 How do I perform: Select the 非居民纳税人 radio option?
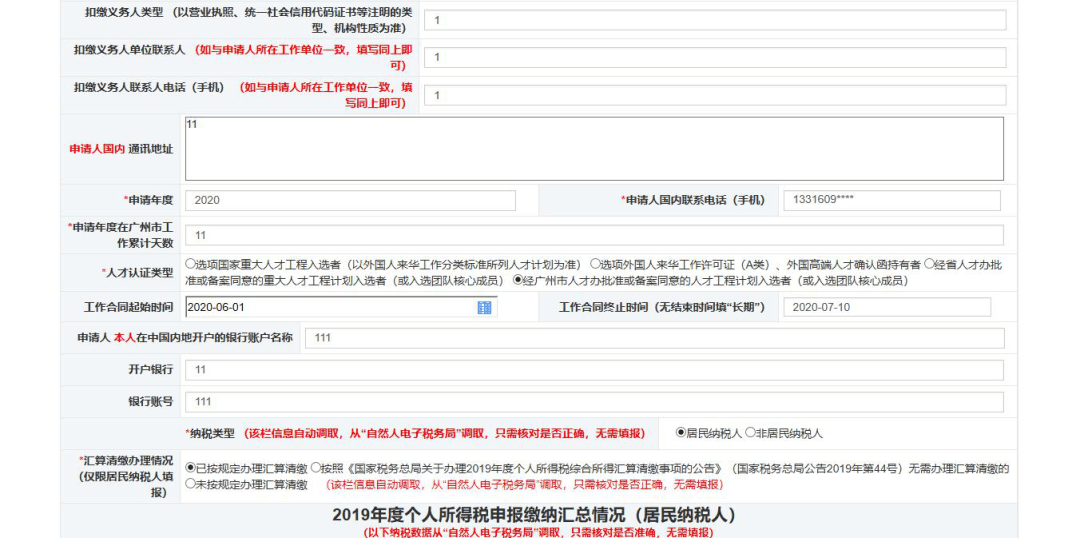pyautogui.click(x=750, y=433)
